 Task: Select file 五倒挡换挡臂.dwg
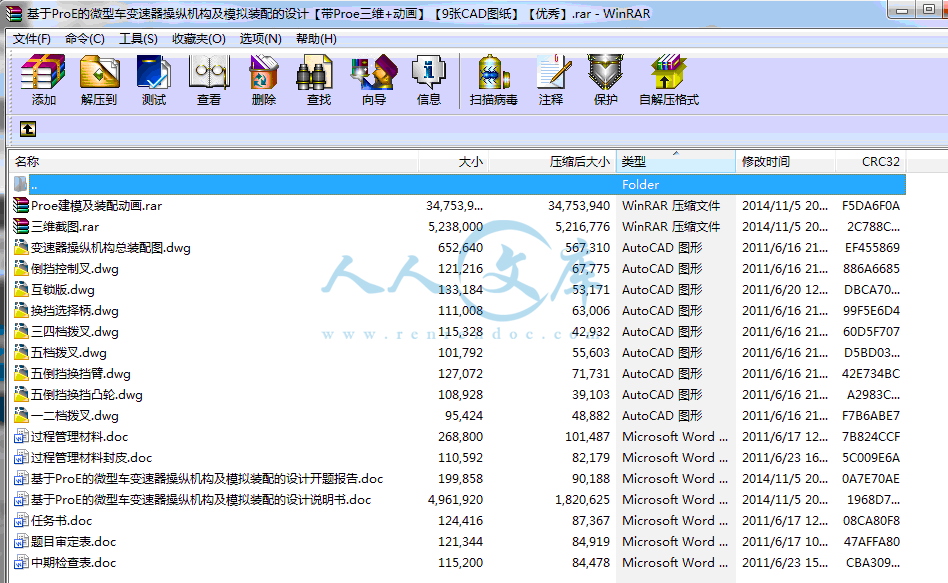pos(80,374)
